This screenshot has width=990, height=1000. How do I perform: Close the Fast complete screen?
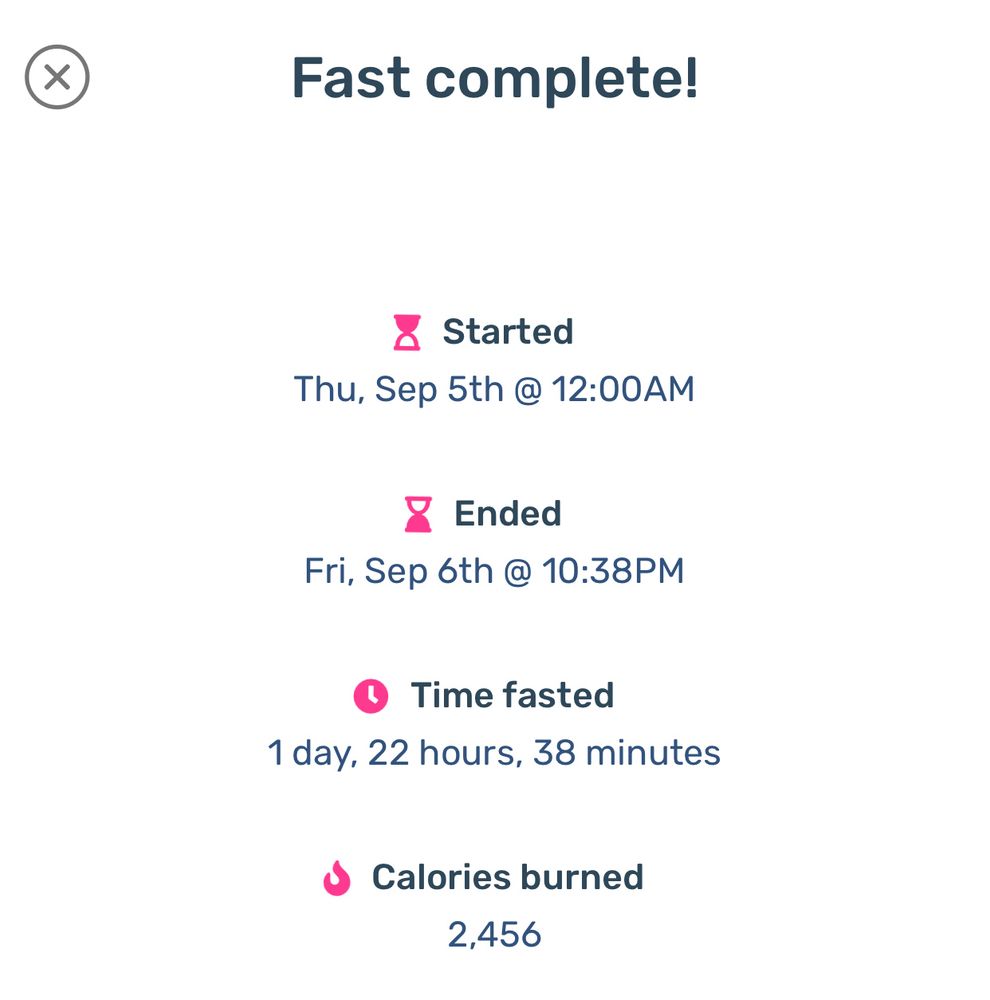pos(57,77)
